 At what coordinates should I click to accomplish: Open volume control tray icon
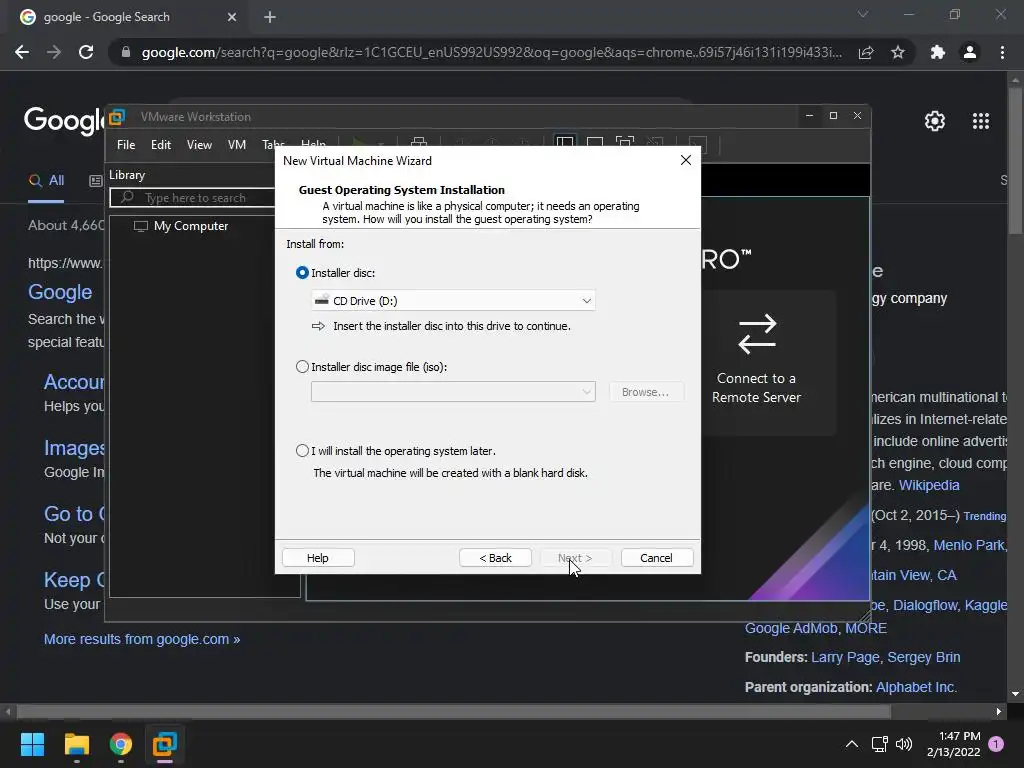pos(904,744)
